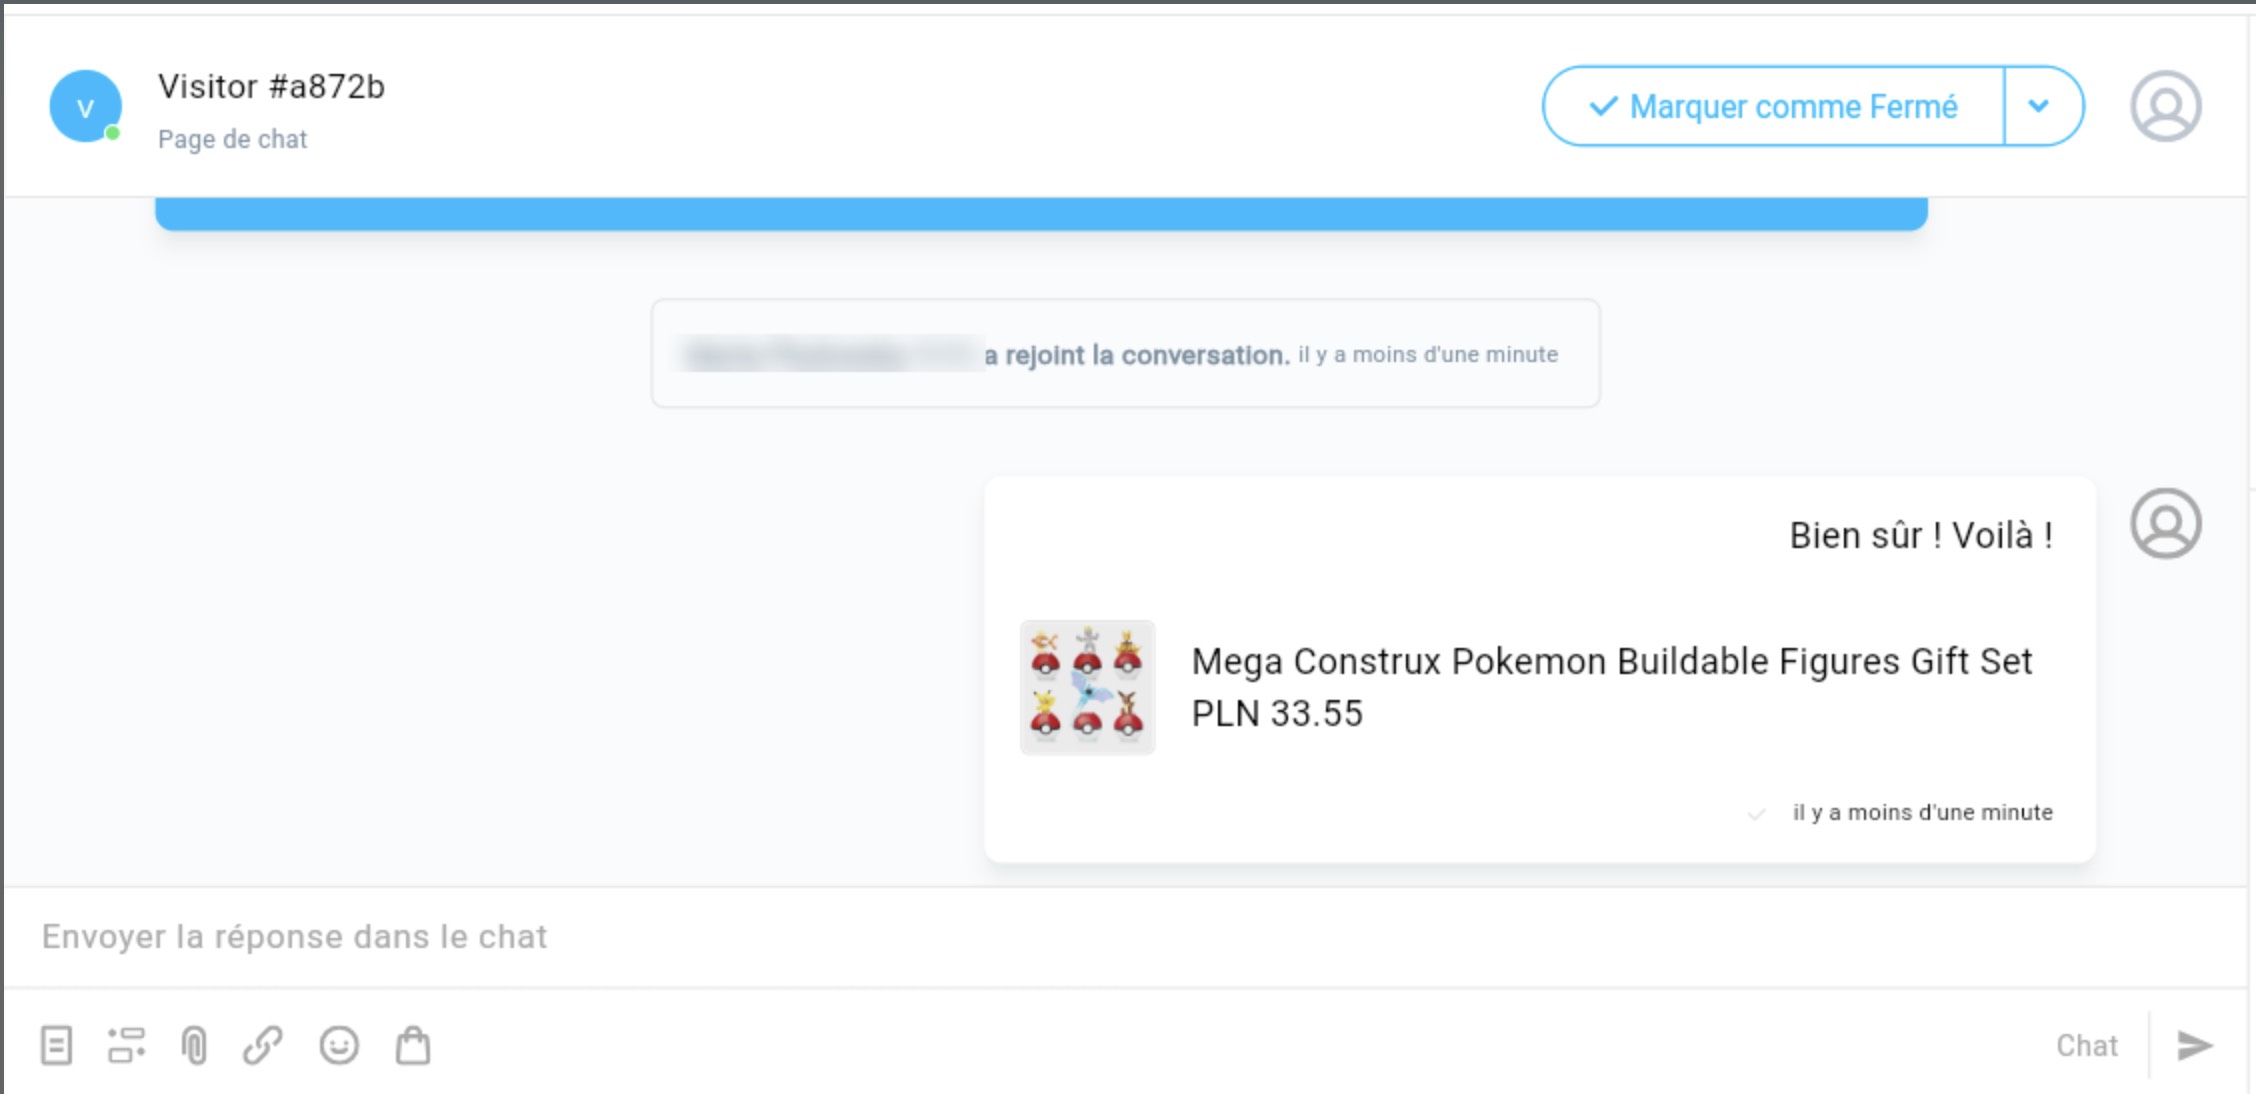2256x1094 pixels.
Task: Focus the Envoyer la réponse input field
Action: point(1126,937)
